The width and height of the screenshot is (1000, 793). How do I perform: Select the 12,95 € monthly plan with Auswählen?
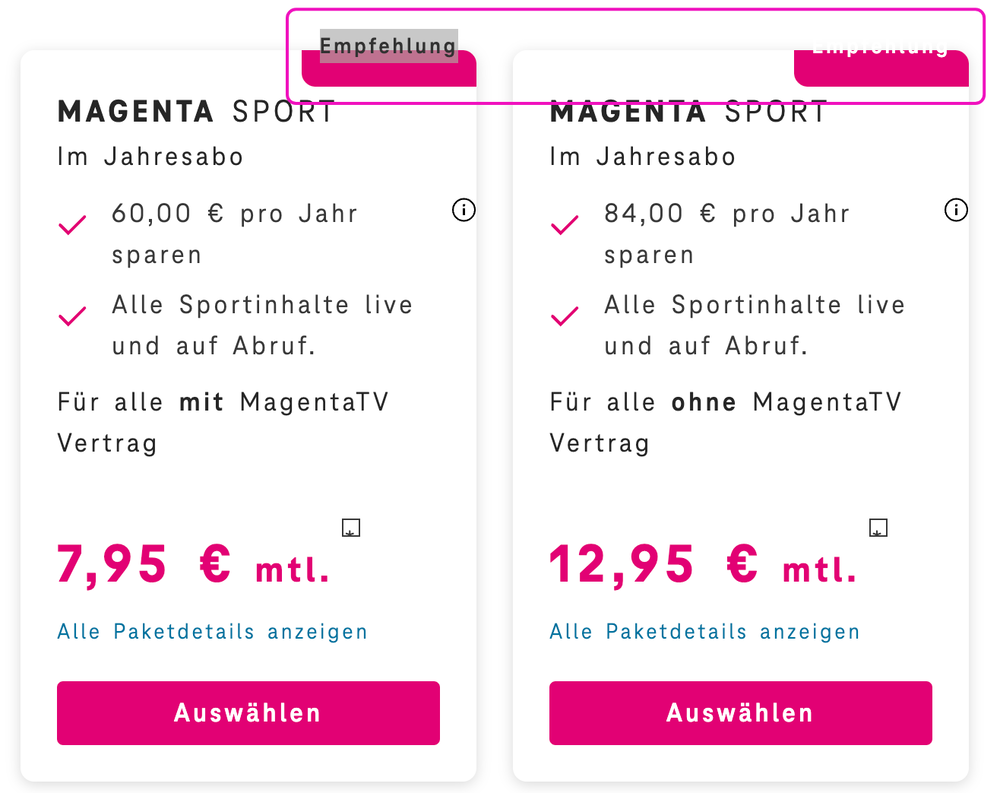point(740,712)
